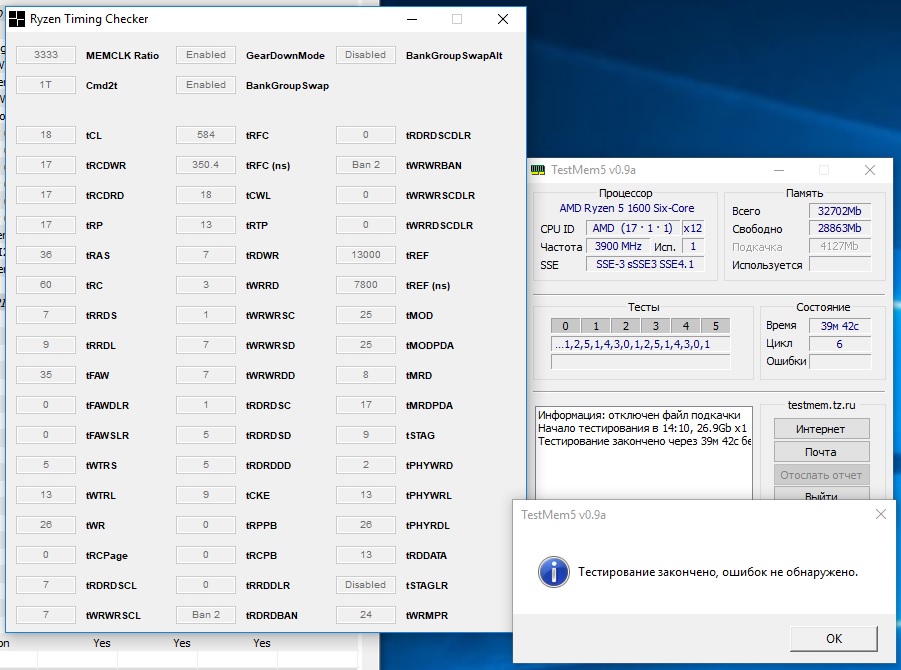This screenshot has width=901, height=670.
Task: Minimize the Ryzen Timing Checker window
Action: (x=412, y=19)
